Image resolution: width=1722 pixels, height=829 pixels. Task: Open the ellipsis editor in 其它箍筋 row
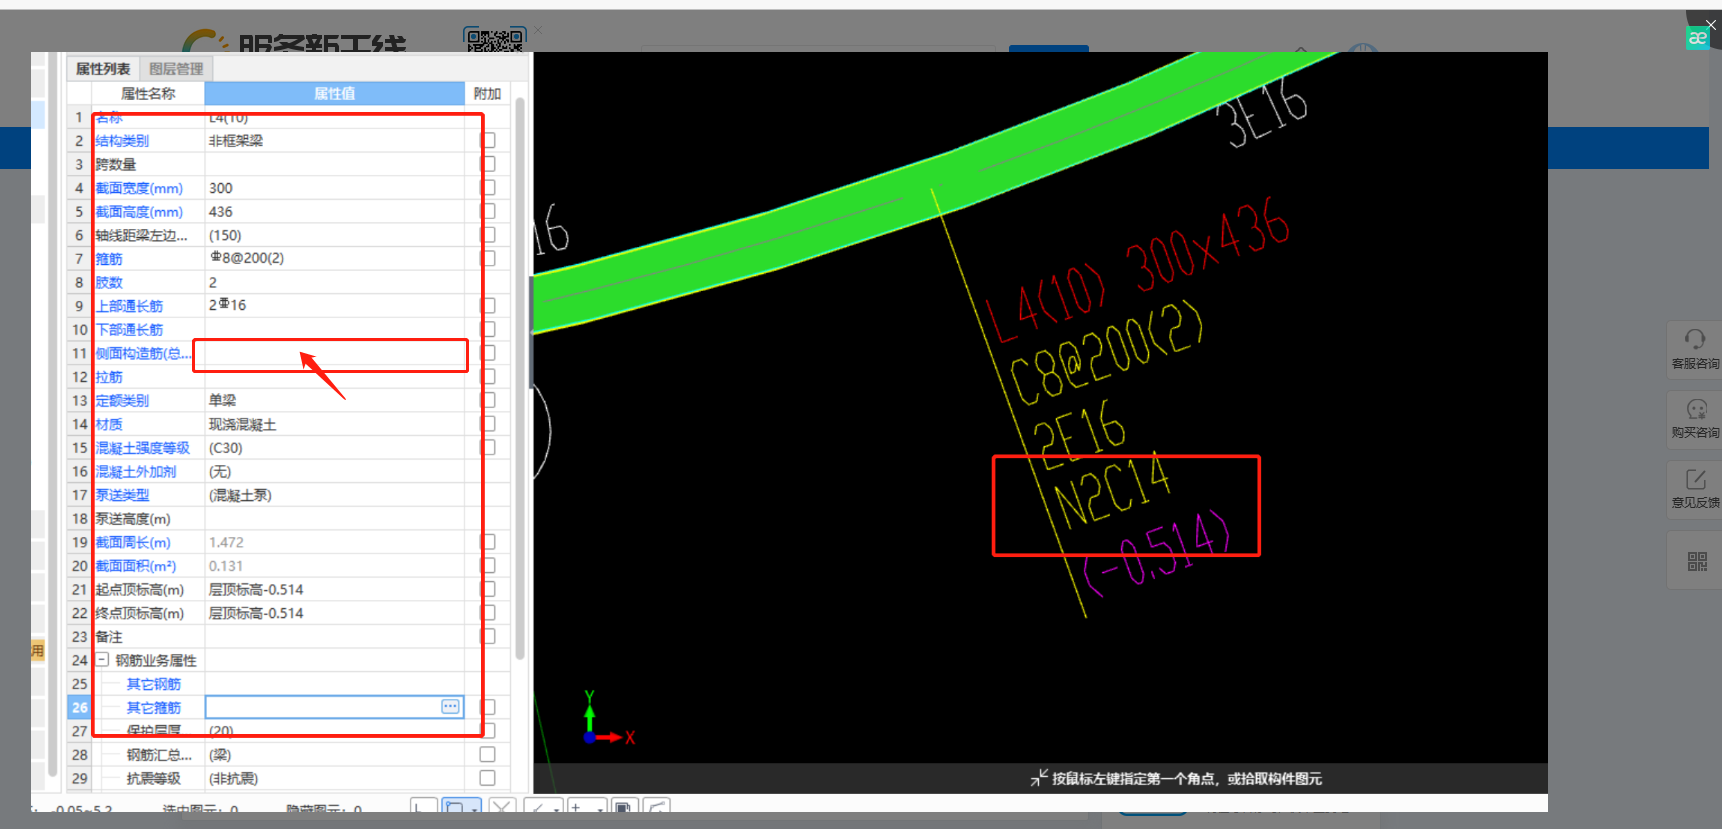coord(450,707)
